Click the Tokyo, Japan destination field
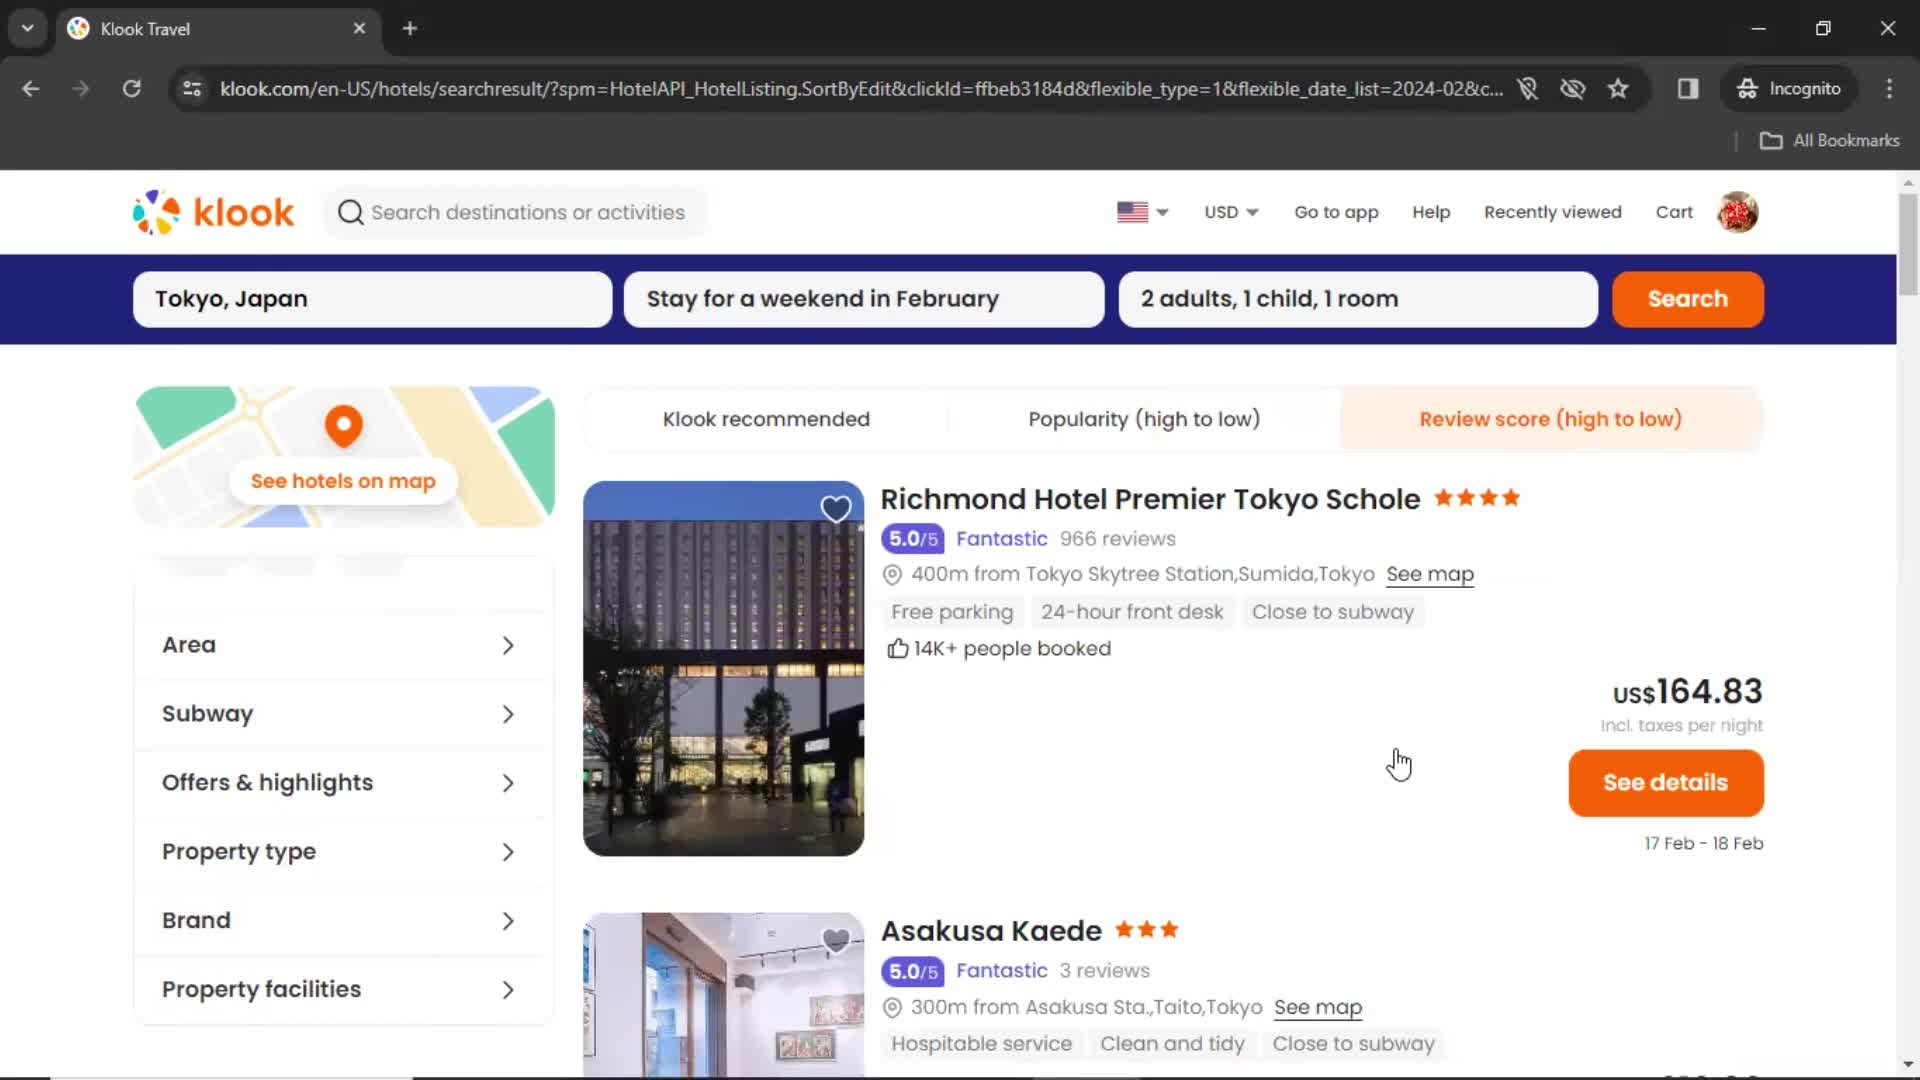 (x=372, y=299)
